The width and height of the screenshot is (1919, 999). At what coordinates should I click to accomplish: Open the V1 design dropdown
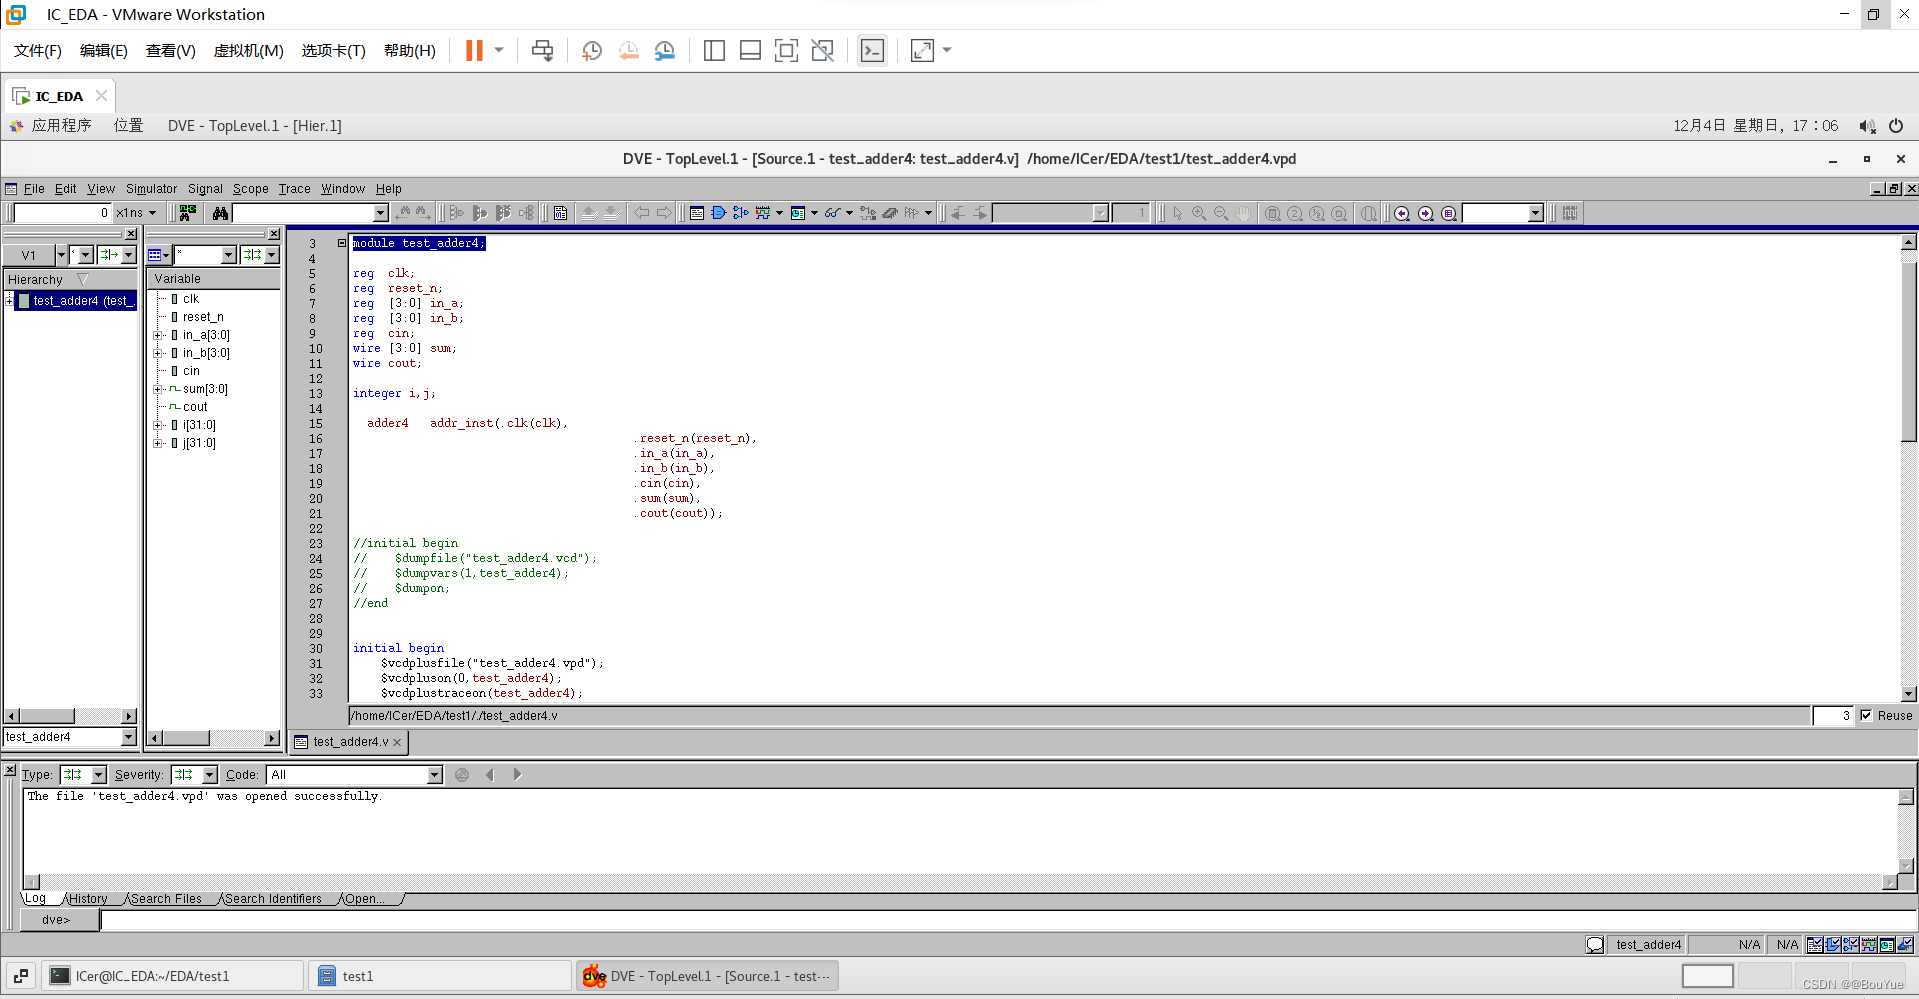61,255
